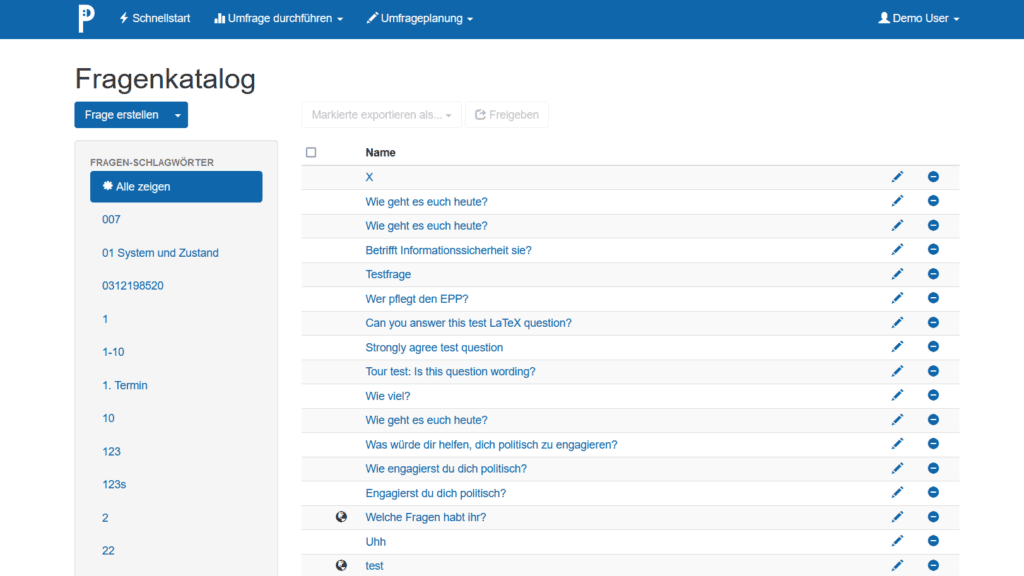
Task: Edit "Wie viel?" with the pencil icon
Action: coord(897,395)
